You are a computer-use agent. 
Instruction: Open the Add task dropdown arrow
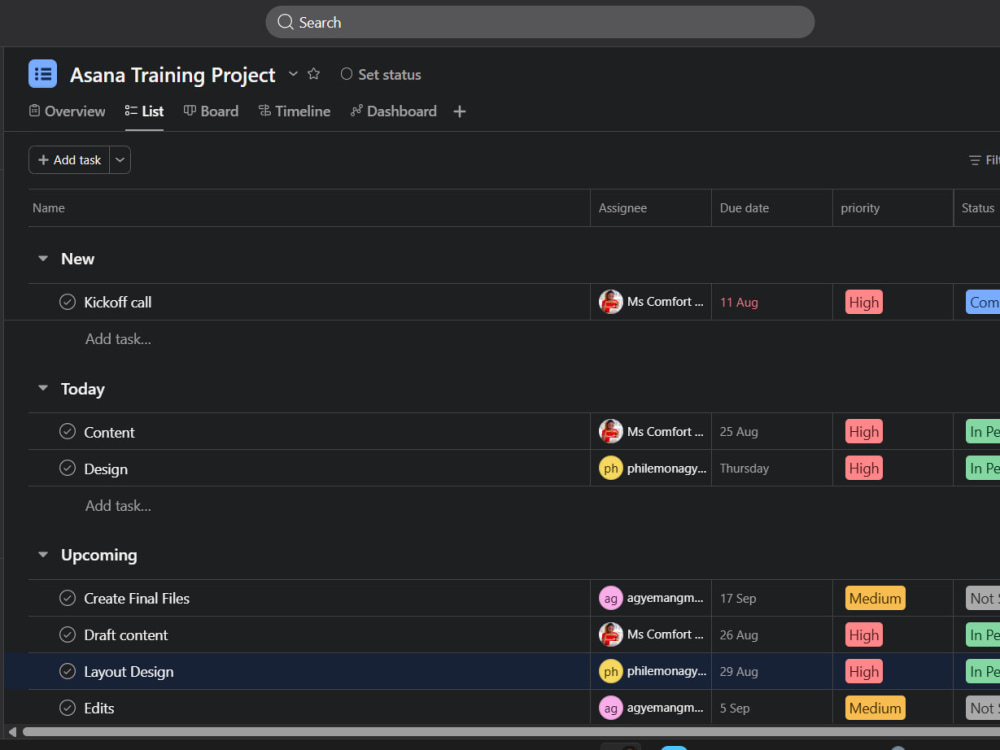120,160
